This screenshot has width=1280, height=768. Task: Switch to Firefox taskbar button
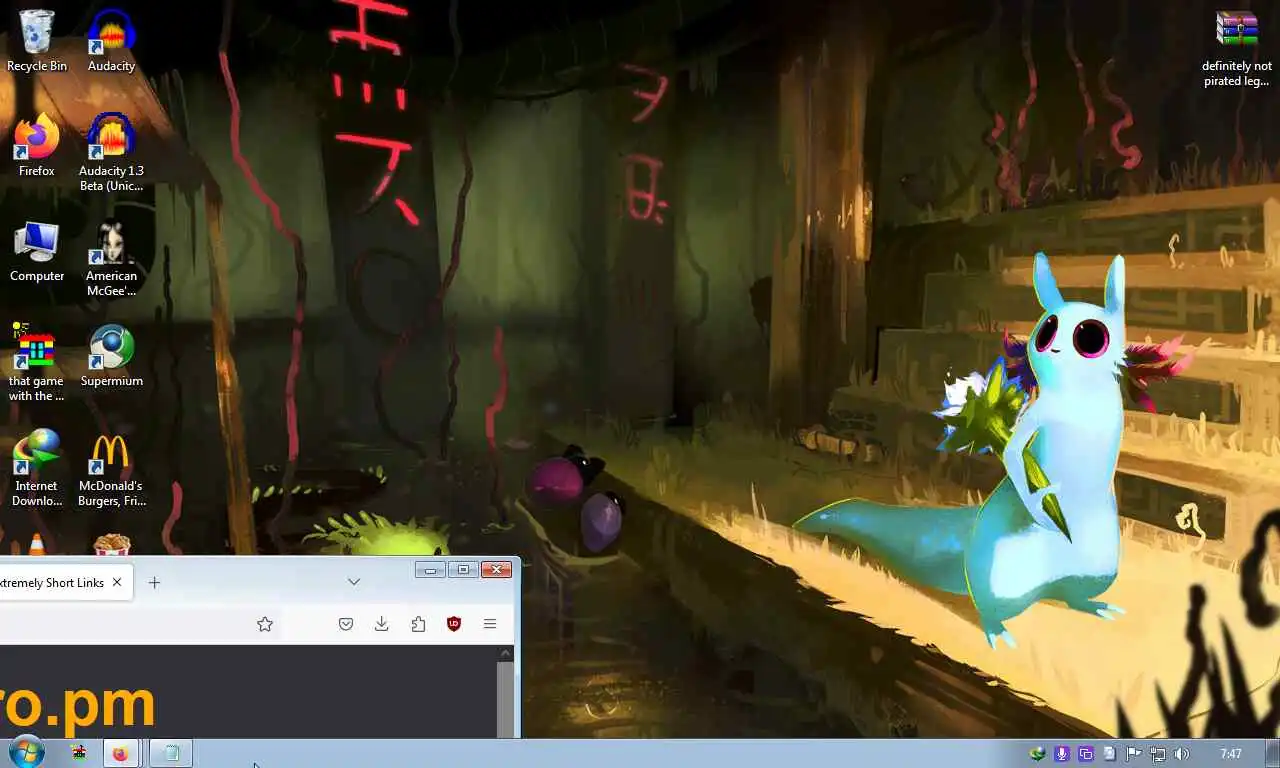point(121,753)
